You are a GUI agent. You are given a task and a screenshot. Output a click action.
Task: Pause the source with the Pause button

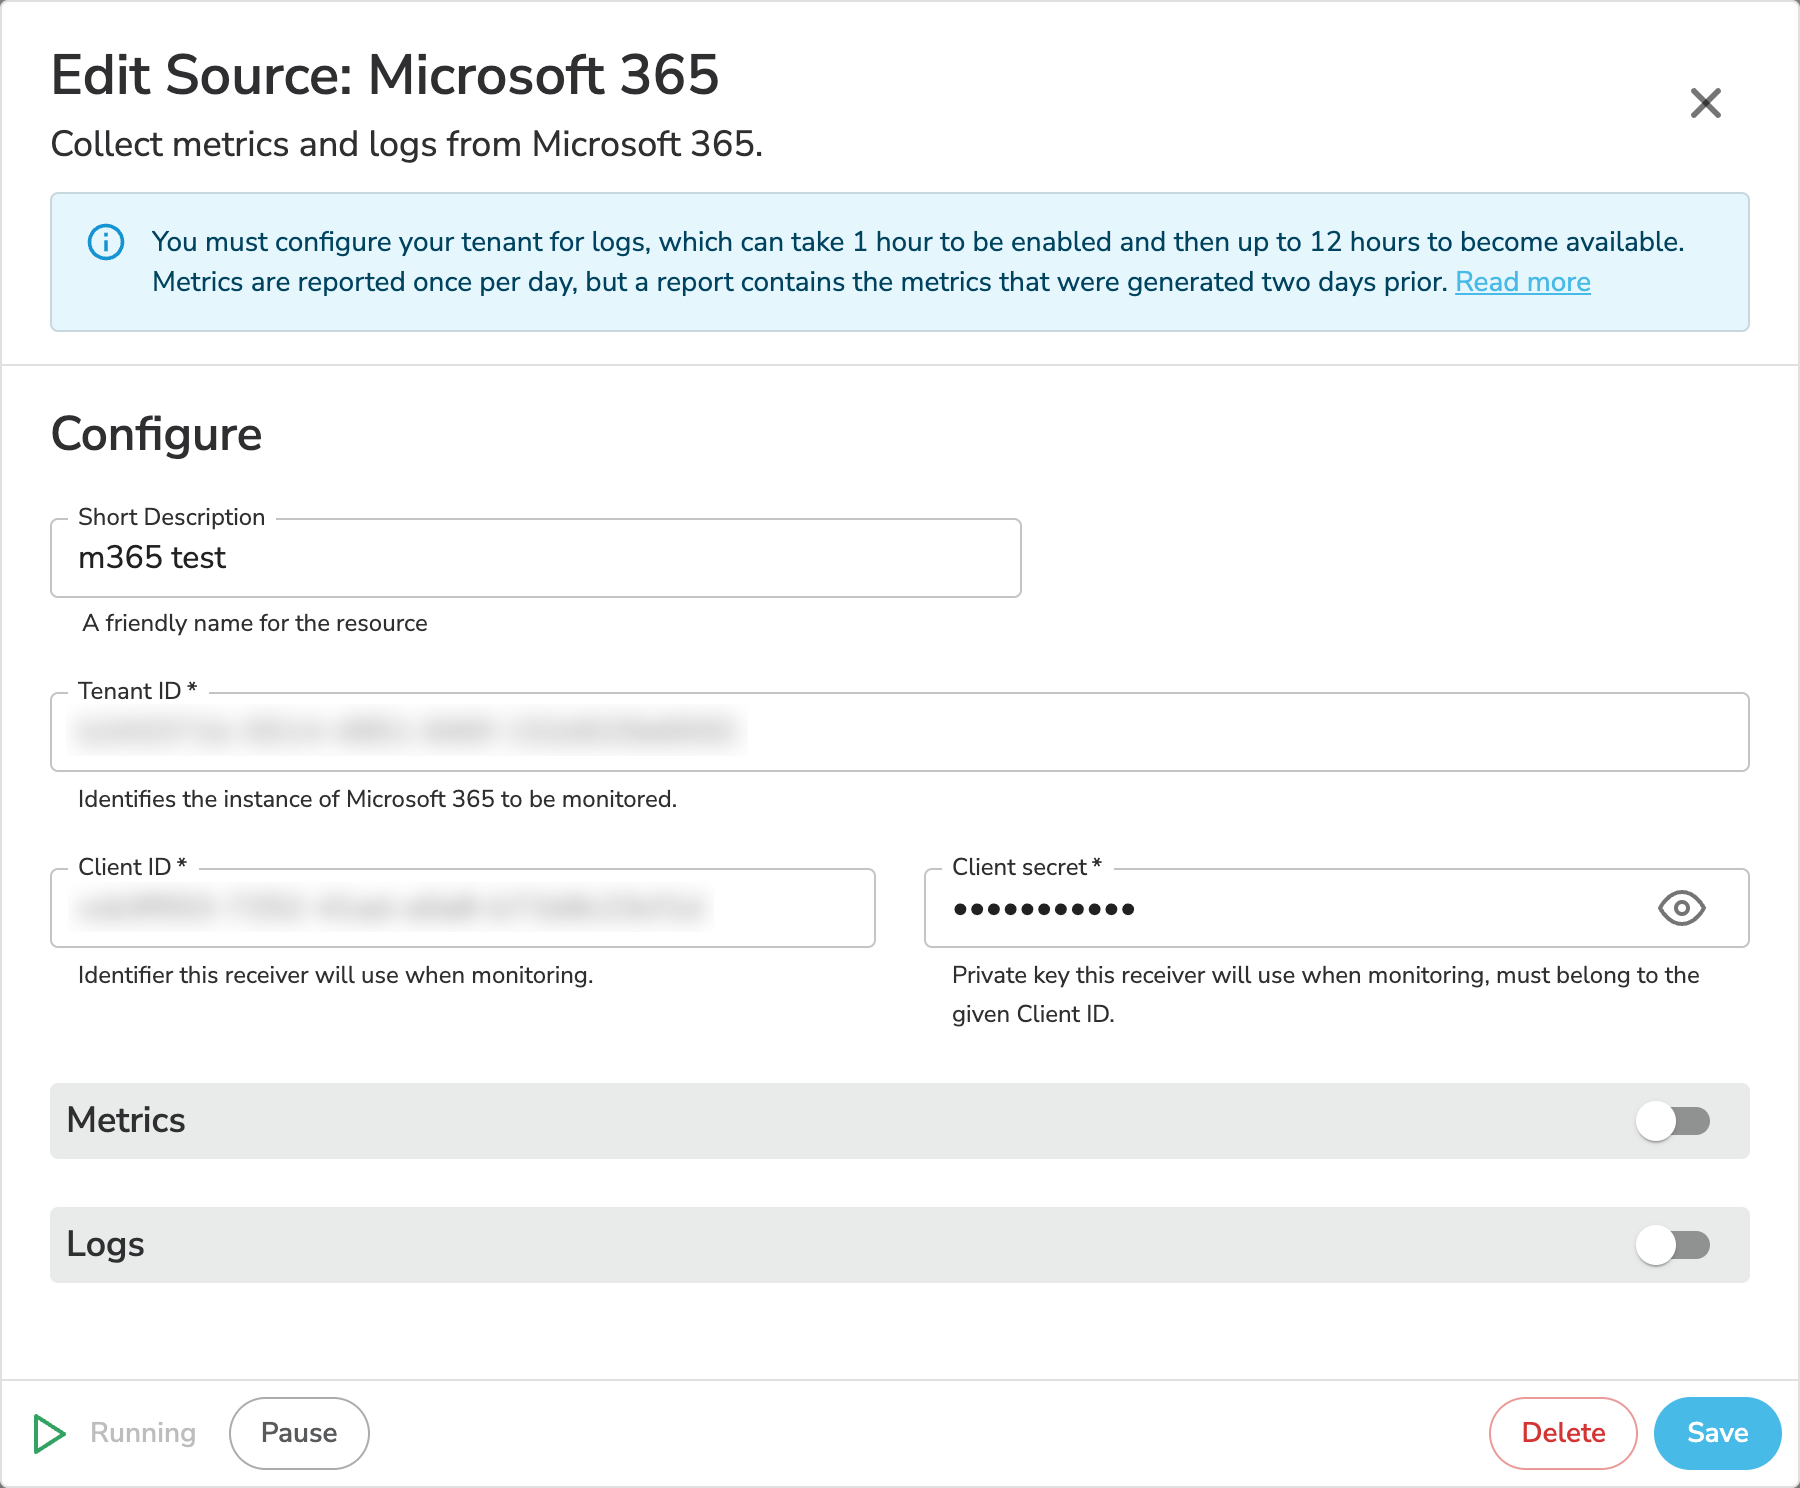[x=299, y=1433]
